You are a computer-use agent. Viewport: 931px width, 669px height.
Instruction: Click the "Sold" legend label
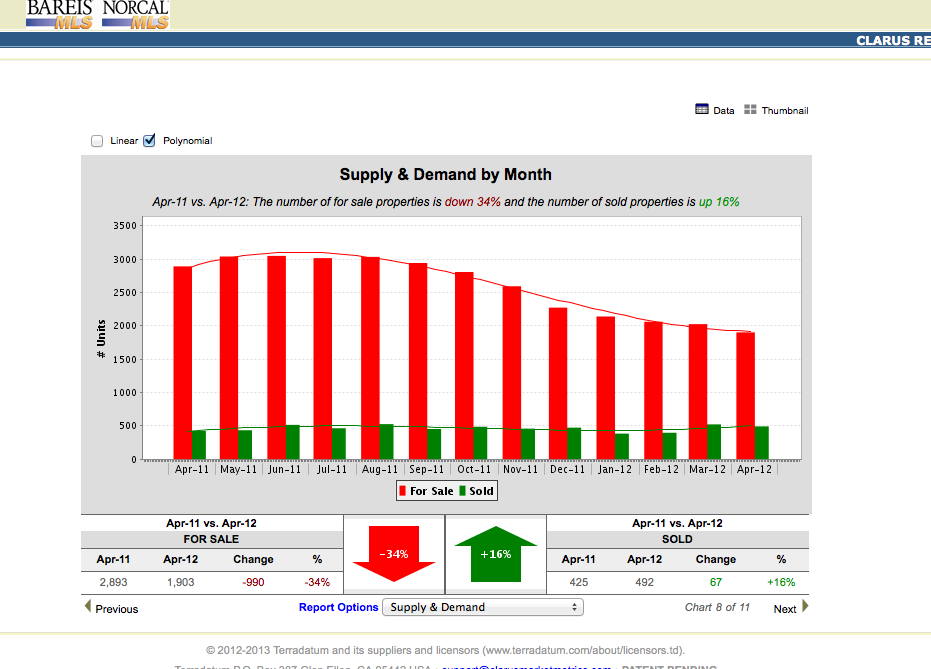(x=481, y=491)
